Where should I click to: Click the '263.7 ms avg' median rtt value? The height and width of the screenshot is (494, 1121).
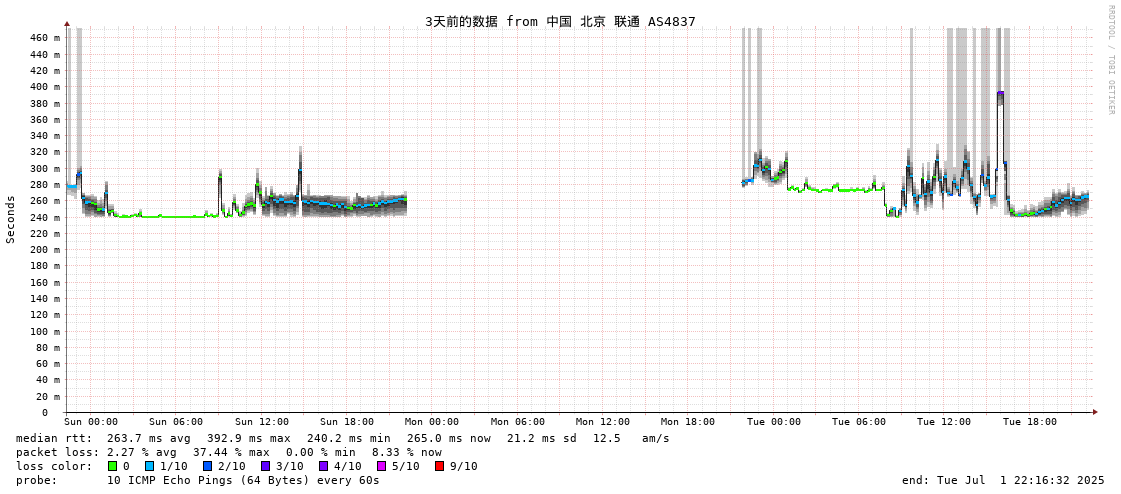coord(149,438)
